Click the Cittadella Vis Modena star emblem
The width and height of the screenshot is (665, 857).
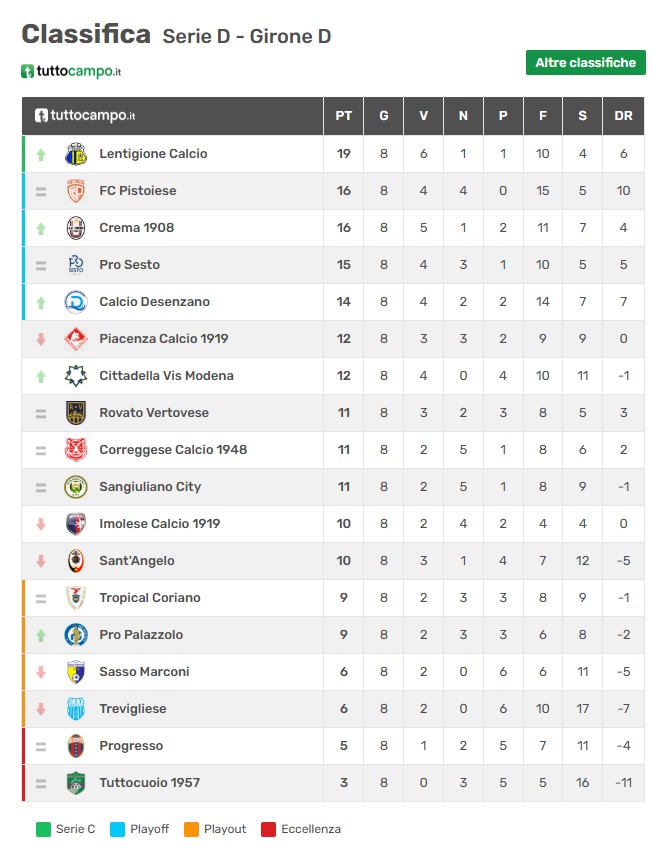(76, 376)
